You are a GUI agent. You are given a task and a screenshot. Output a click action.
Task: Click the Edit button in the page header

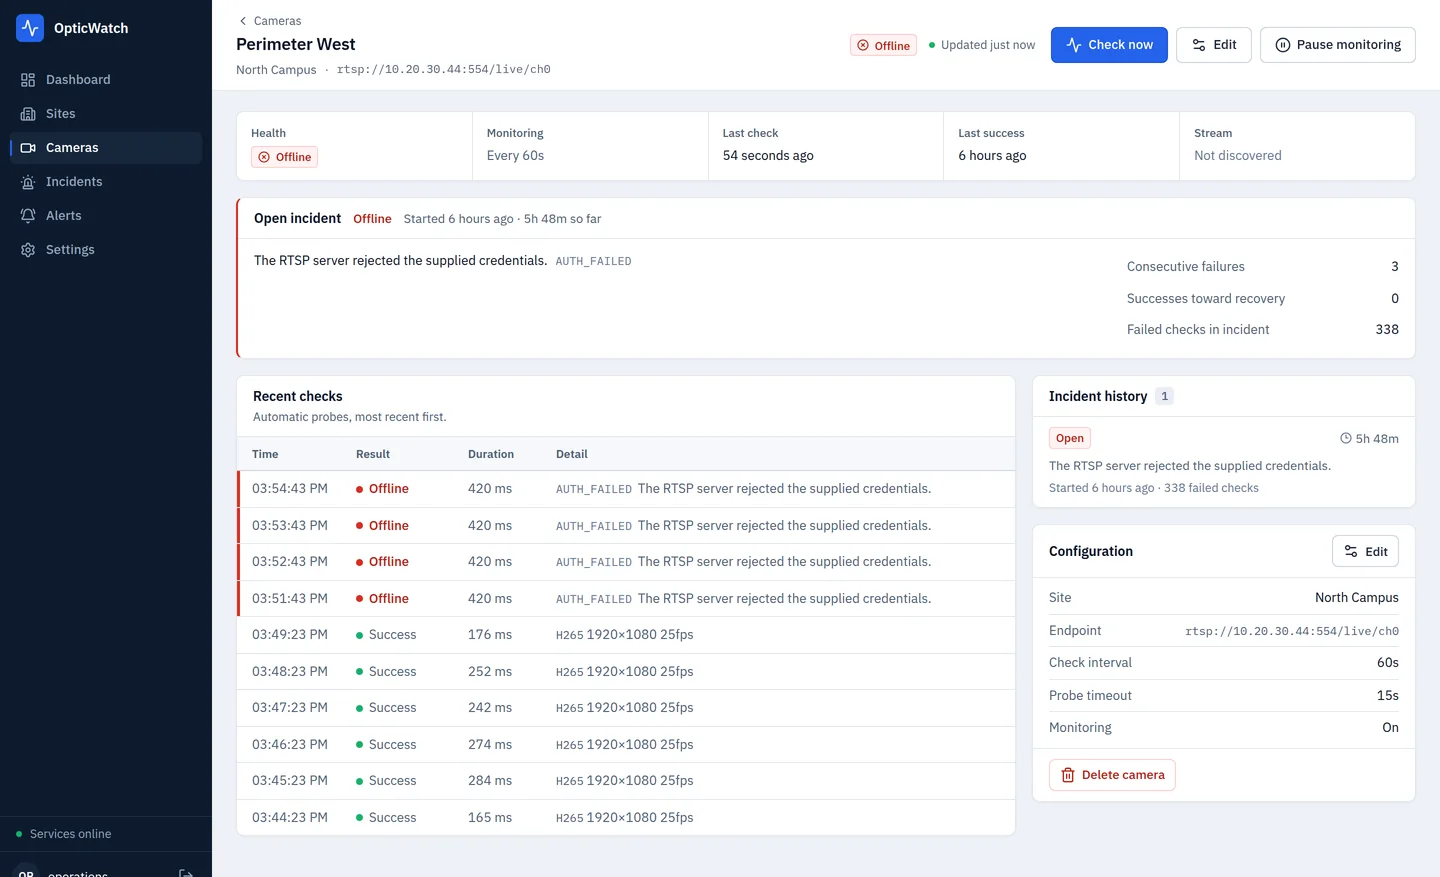1214,45
